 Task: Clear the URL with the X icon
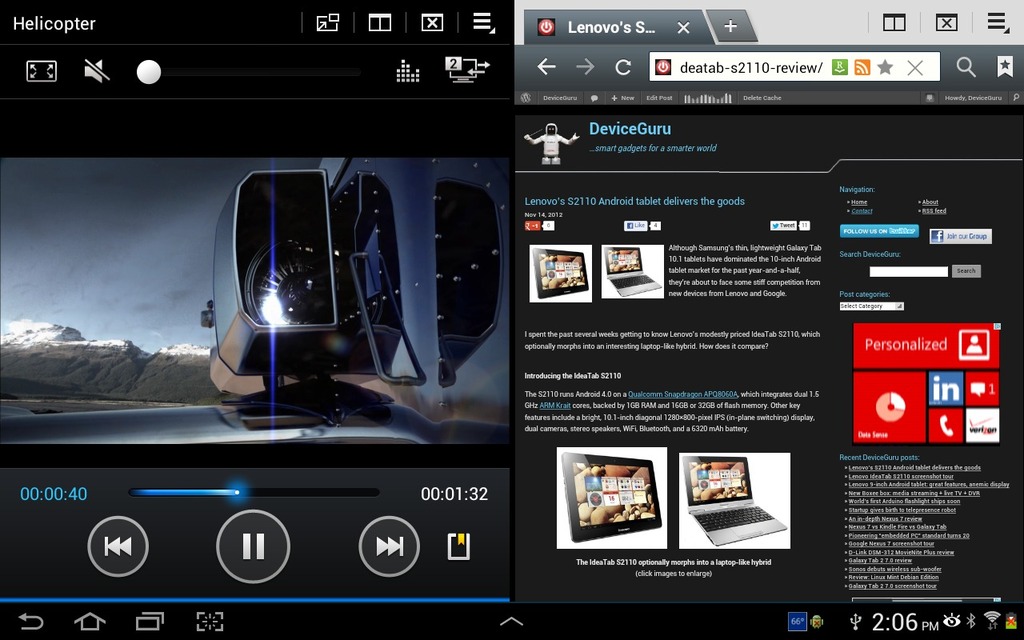pos(915,67)
